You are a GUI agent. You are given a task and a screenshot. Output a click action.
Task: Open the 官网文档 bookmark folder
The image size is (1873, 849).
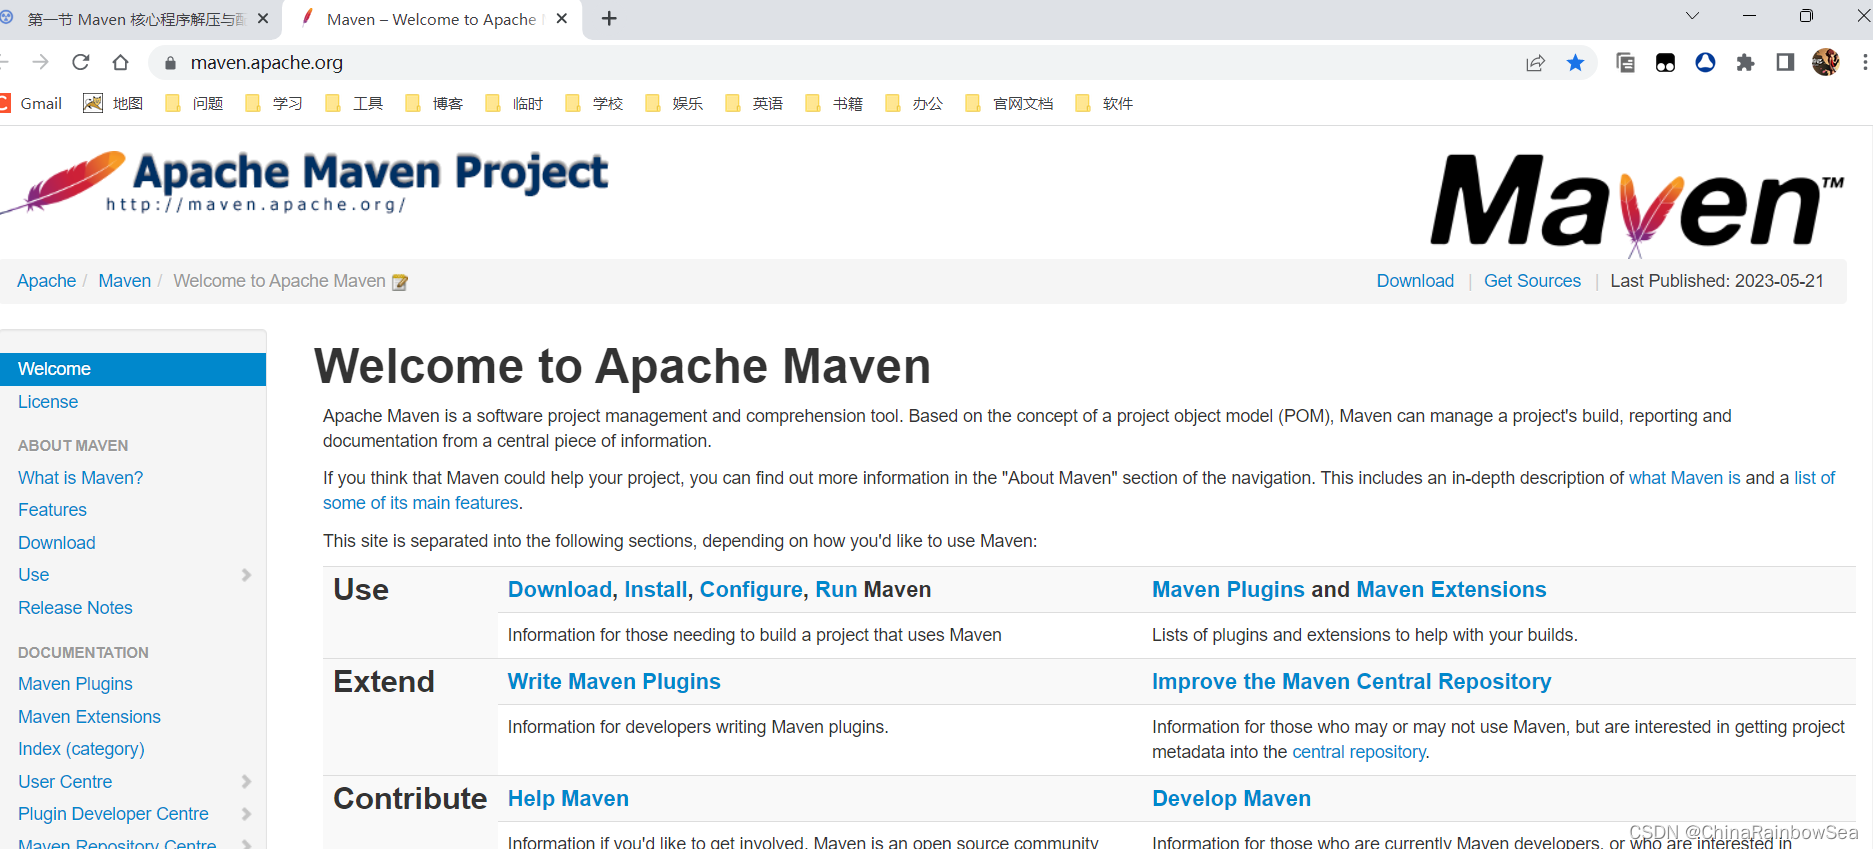[x=1009, y=103]
